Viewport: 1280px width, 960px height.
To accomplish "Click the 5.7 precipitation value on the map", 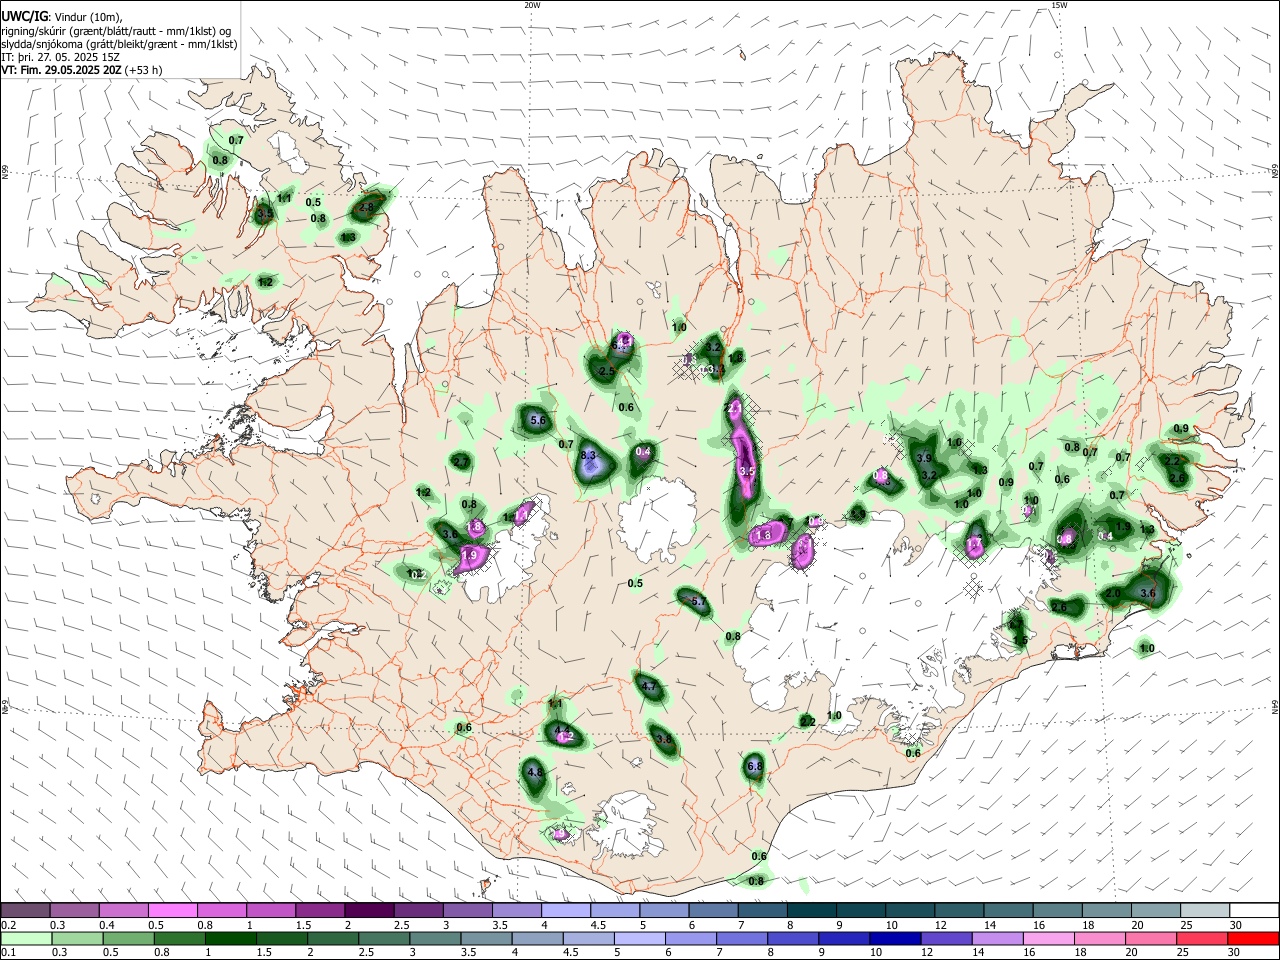I will pyautogui.click(x=699, y=602).
